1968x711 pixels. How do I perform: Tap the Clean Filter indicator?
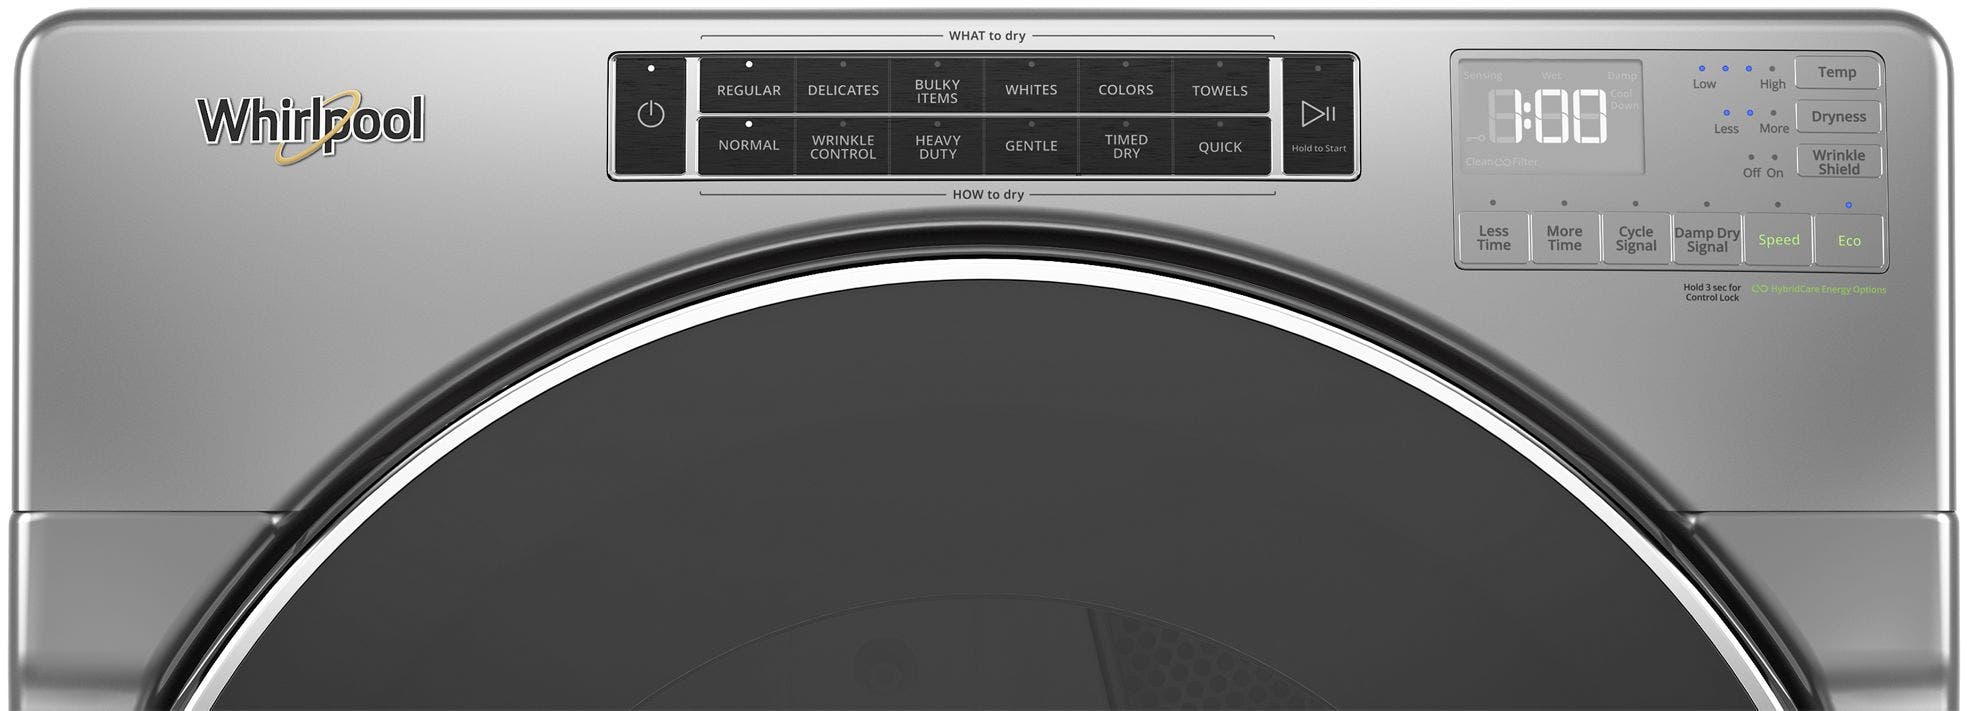click(x=1501, y=161)
